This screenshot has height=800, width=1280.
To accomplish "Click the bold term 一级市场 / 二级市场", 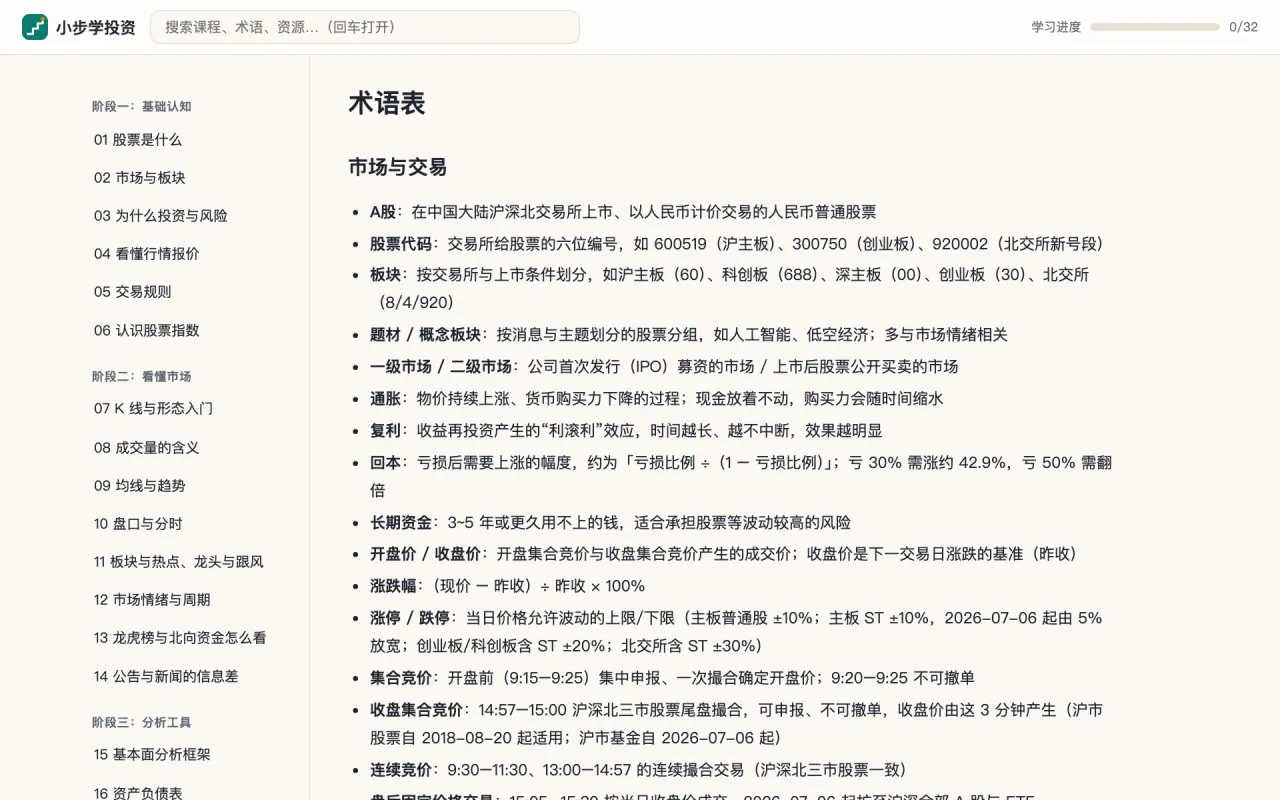I will [x=441, y=367].
